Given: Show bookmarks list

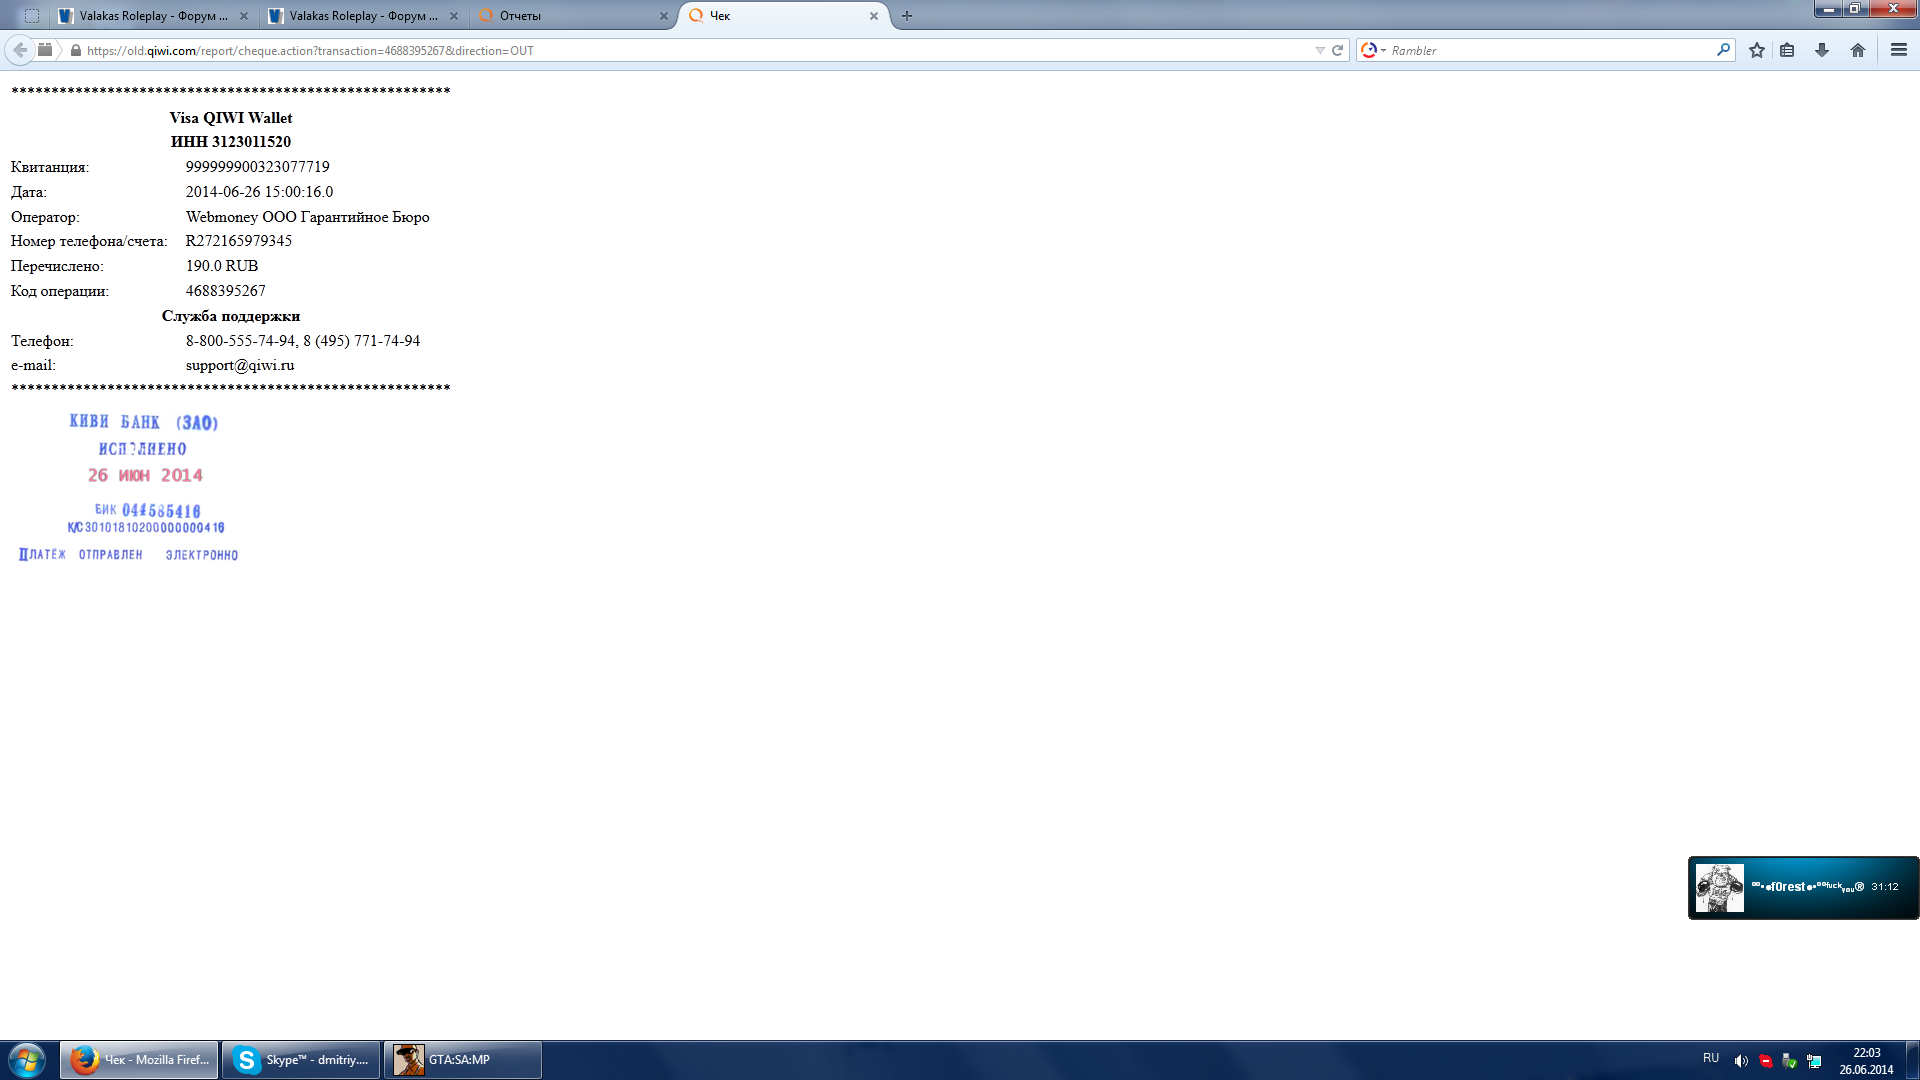Looking at the screenshot, I should [1787, 50].
